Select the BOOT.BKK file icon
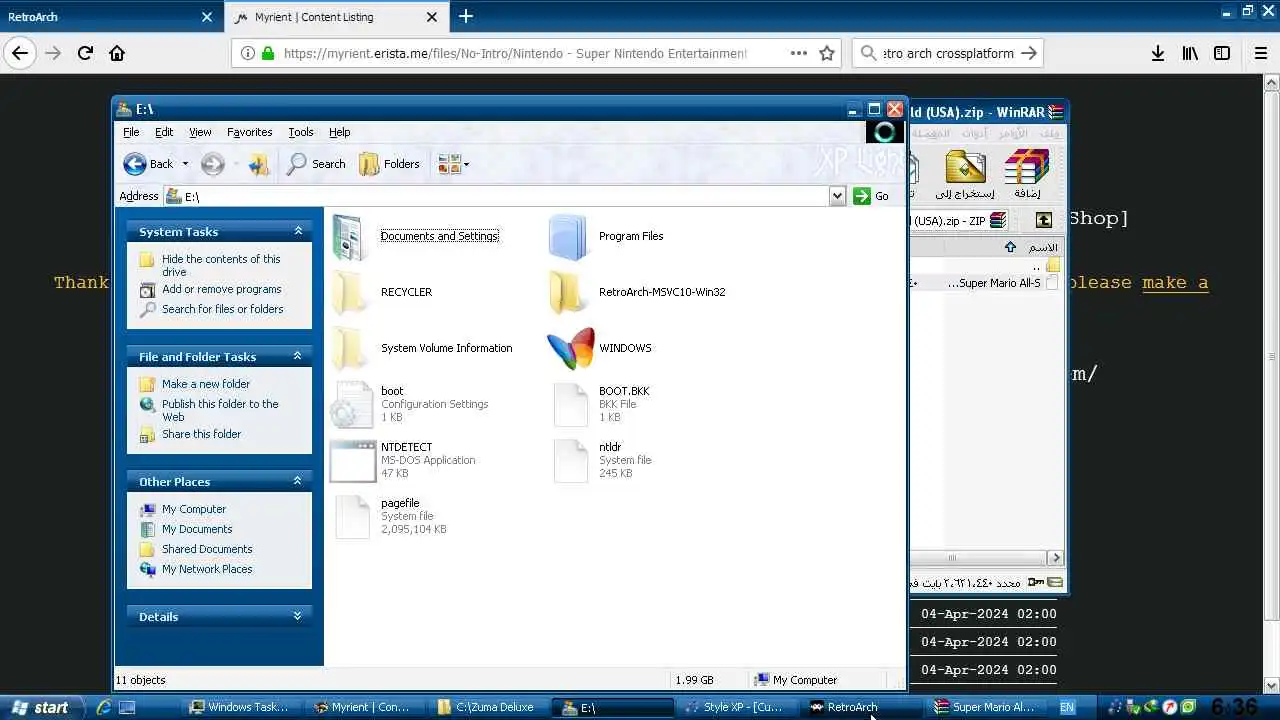Viewport: 1280px width, 720px height. (x=571, y=404)
